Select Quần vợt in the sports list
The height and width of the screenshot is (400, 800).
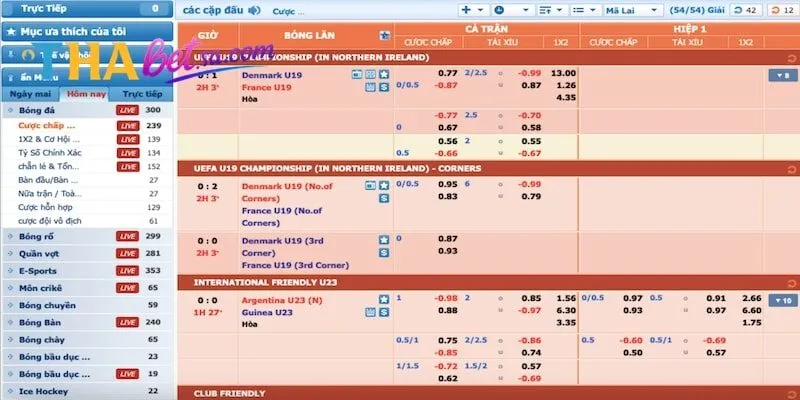click(x=38, y=253)
